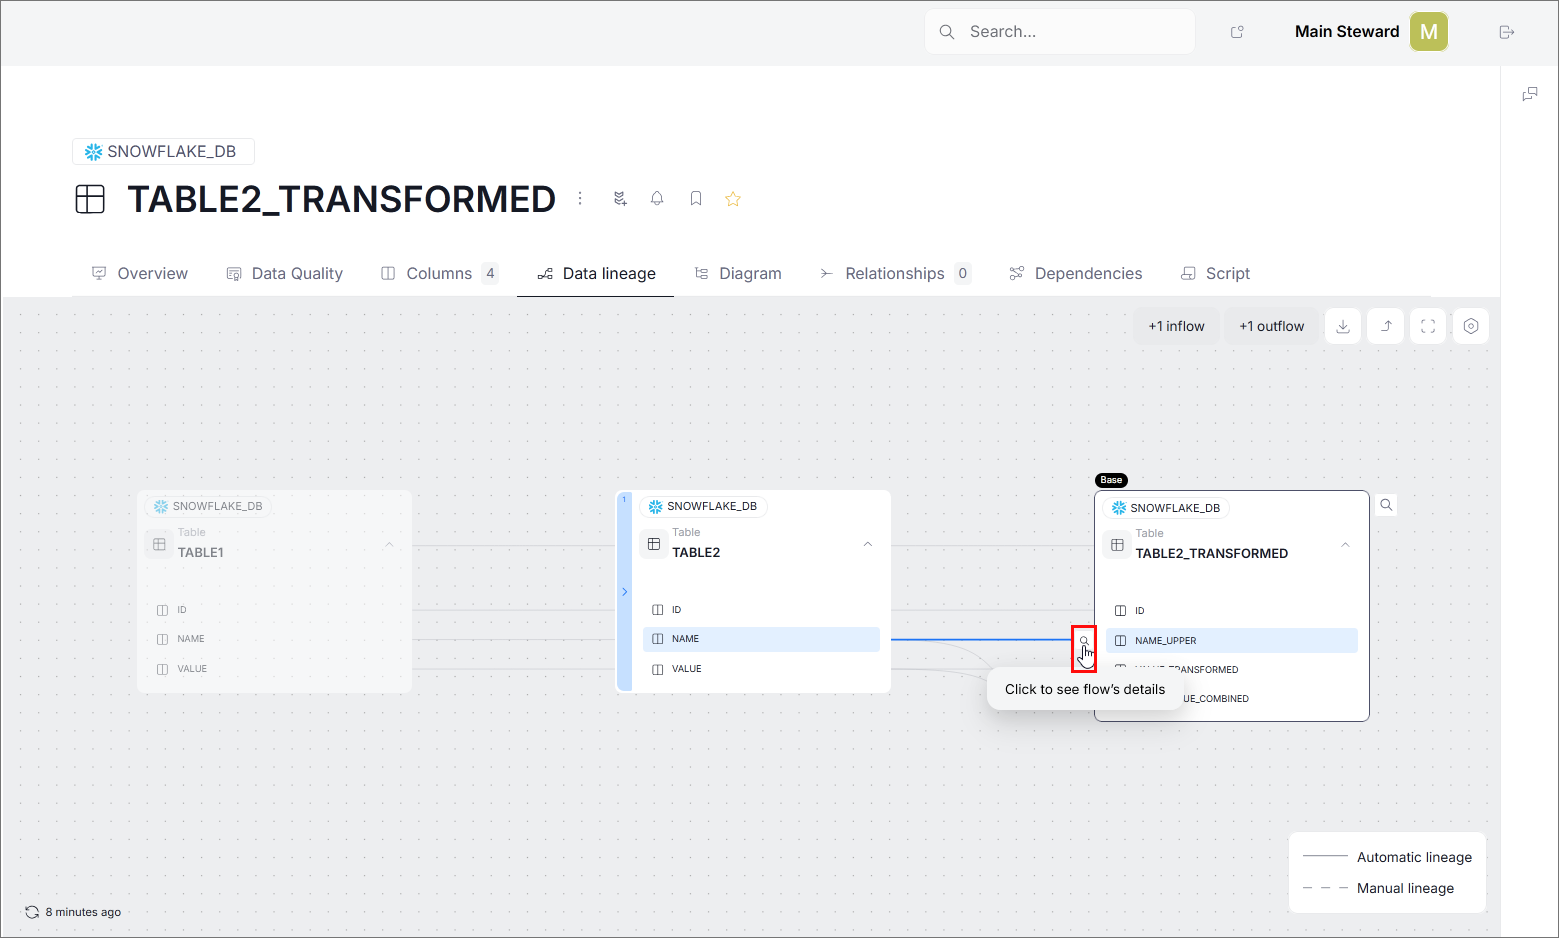Click the magnifier on the NAME flow line
The width and height of the screenshot is (1559, 938).
click(x=1084, y=640)
